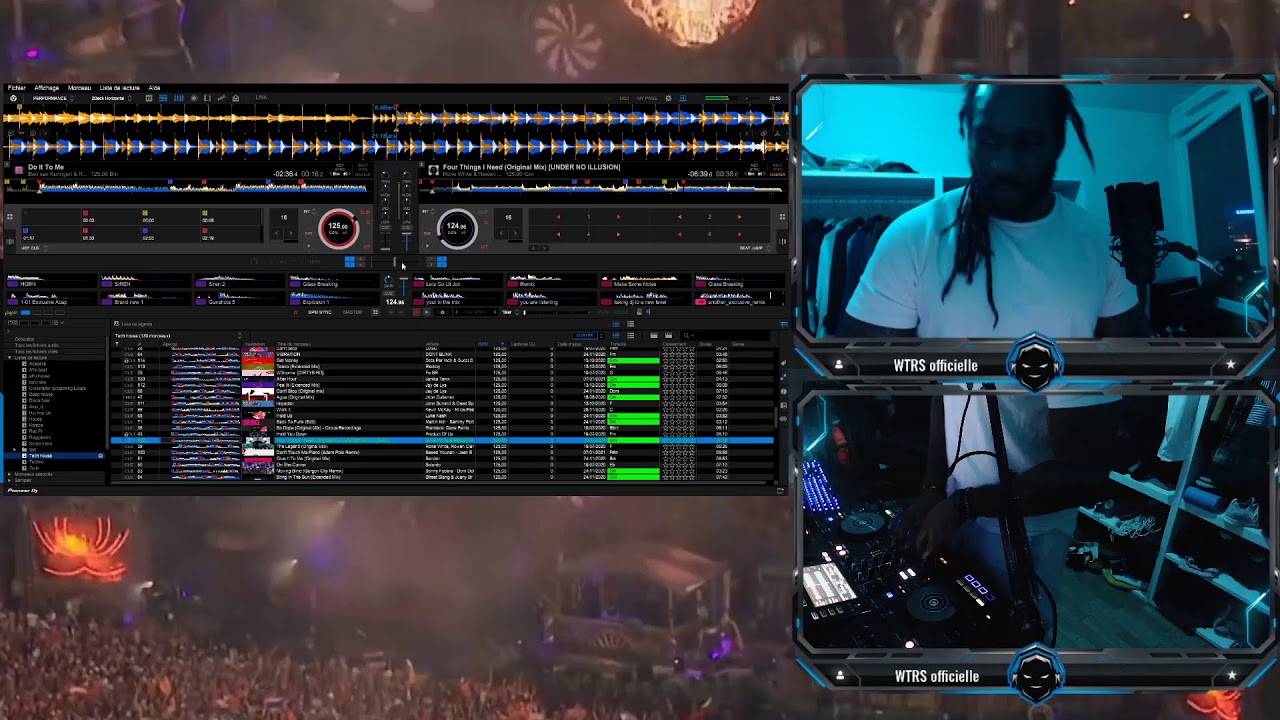Trigger the Make Some Noise sampler slot
The width and height of the screenshot is (1280, 720).
pos(644,281)
